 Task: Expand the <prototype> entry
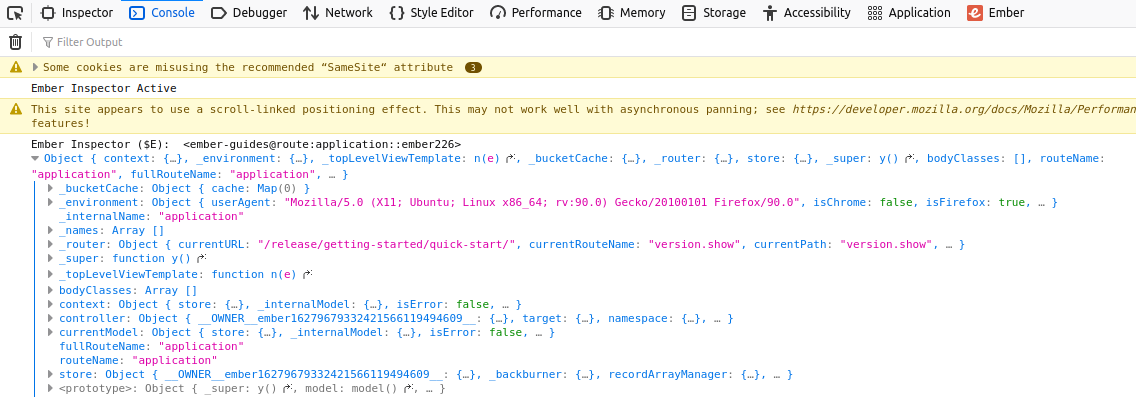pyautogui.click(x=50, y=389)
